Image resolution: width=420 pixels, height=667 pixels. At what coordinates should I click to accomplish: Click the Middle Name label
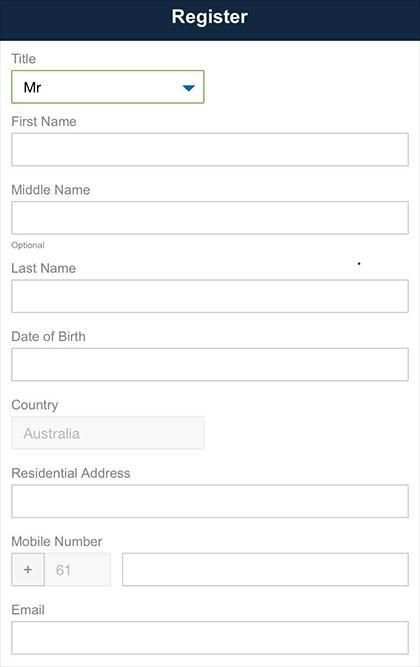tap(51, 190)
